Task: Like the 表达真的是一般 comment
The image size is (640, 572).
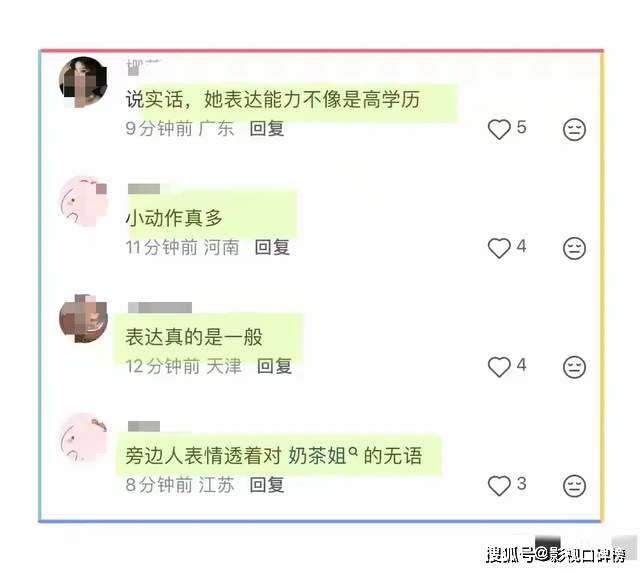Action: click(x=499, y=367)
